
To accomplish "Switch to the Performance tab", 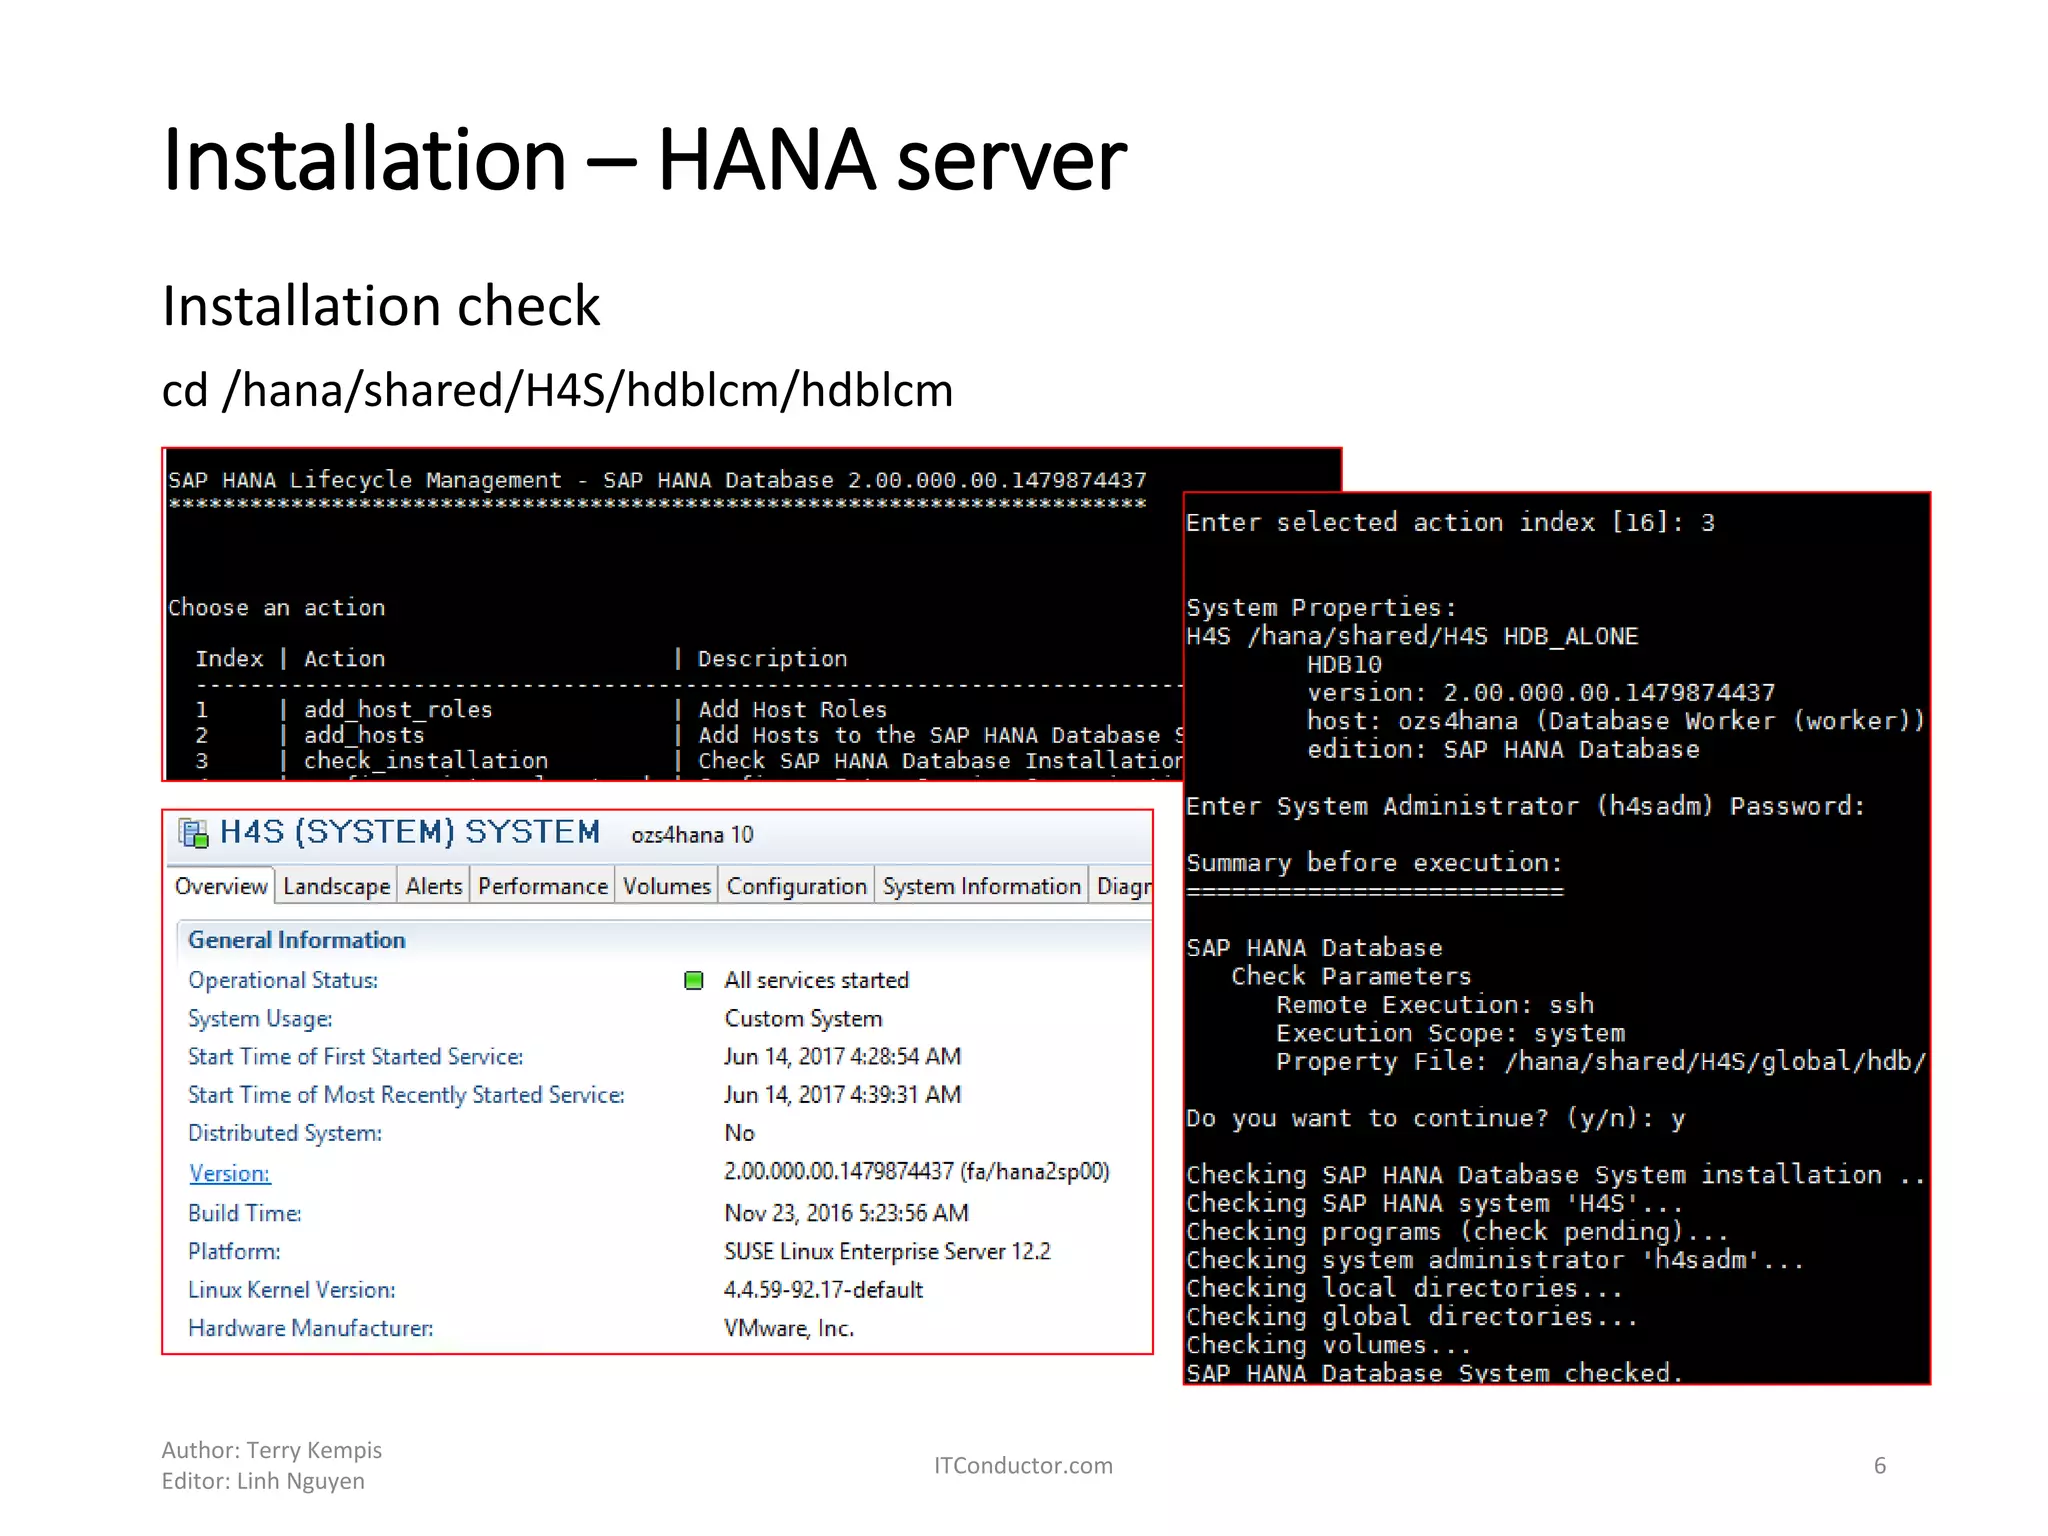I will pyautogui.click(x=543, y=886).
